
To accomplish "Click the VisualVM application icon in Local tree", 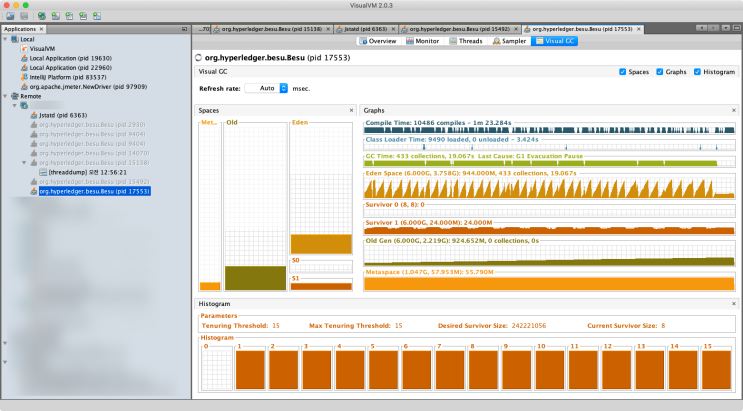I will 24,49.
